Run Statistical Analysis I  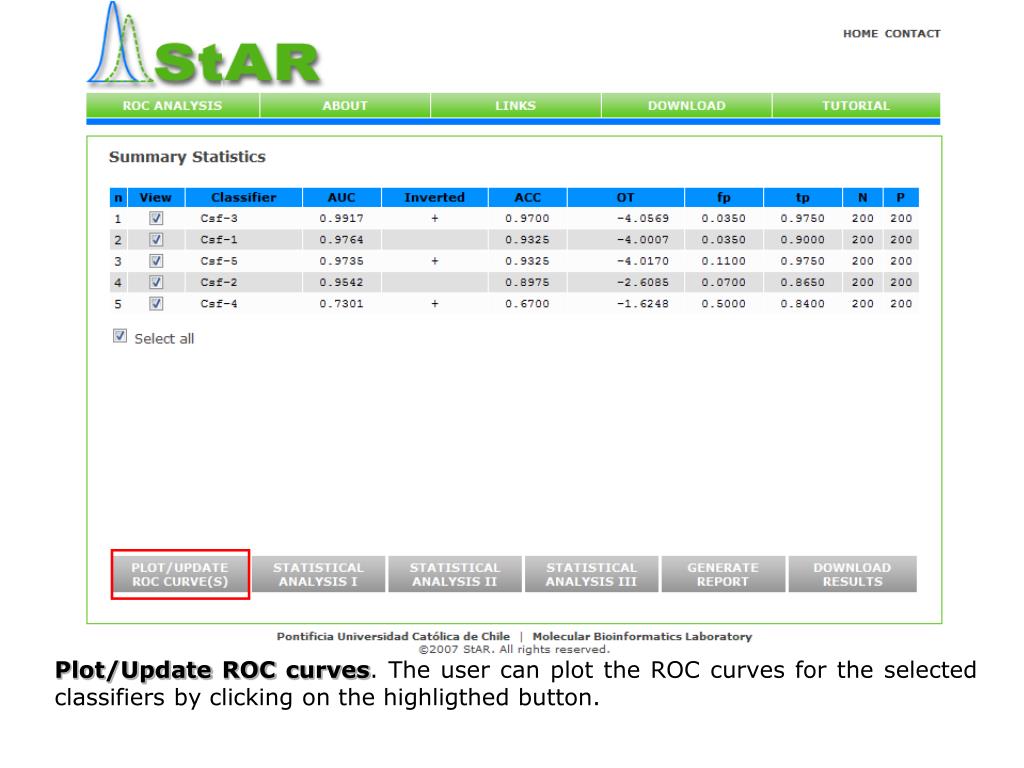point(318,574)
